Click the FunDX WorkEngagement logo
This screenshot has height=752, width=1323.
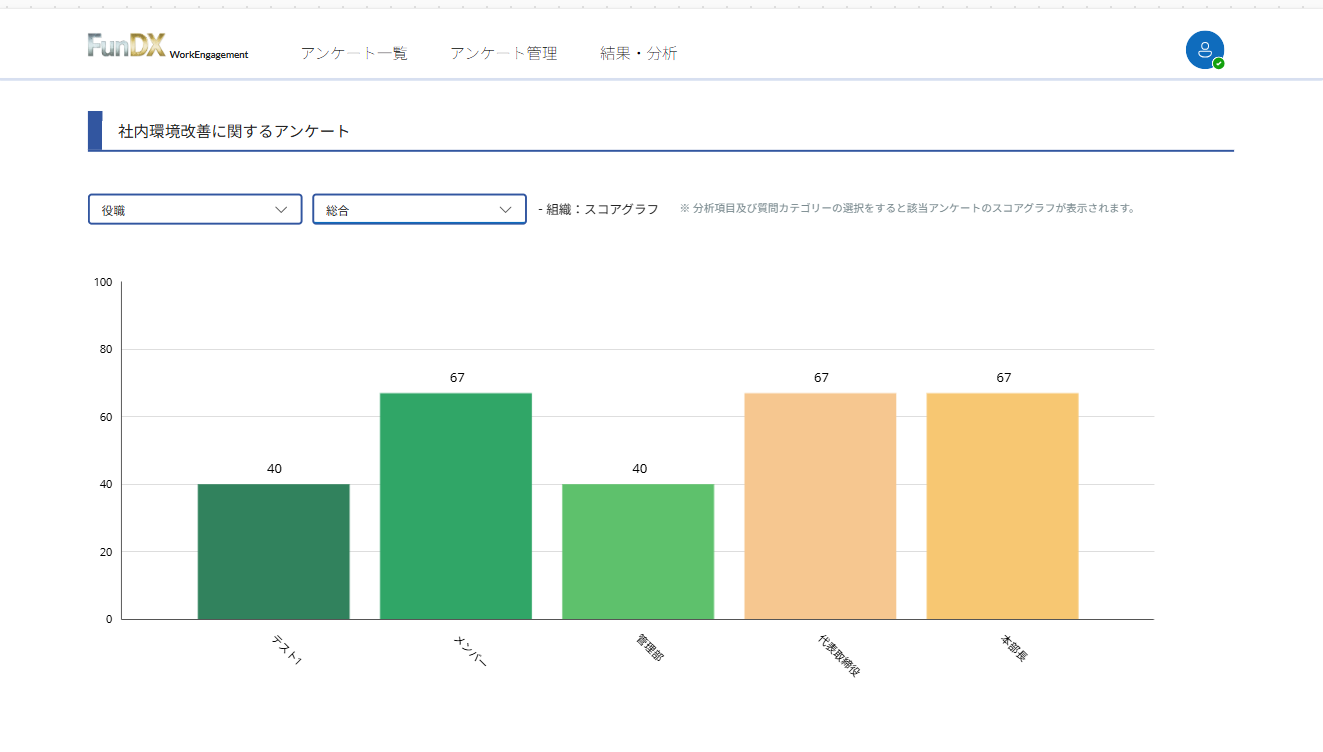pyautogui.click(x=167, y=47)
